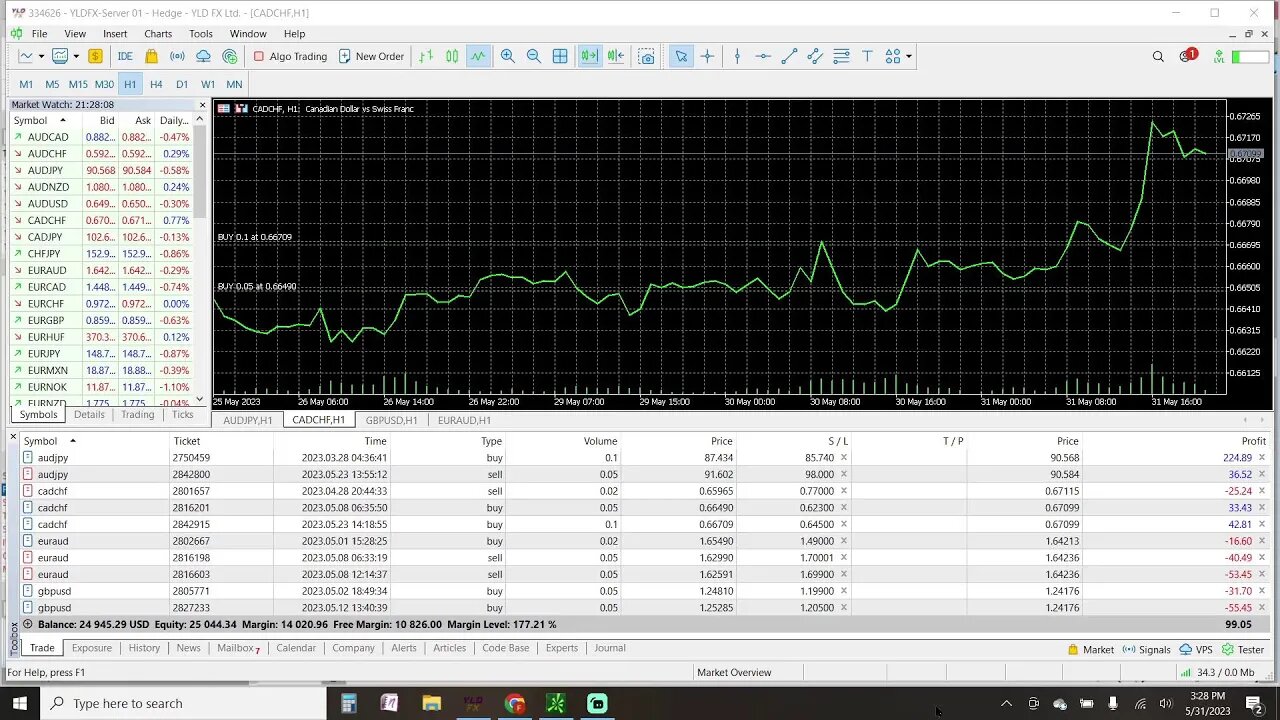
Task: Open the shapes objects dropdown arrow
Action: pyautogui.click(x=908, y=56)
